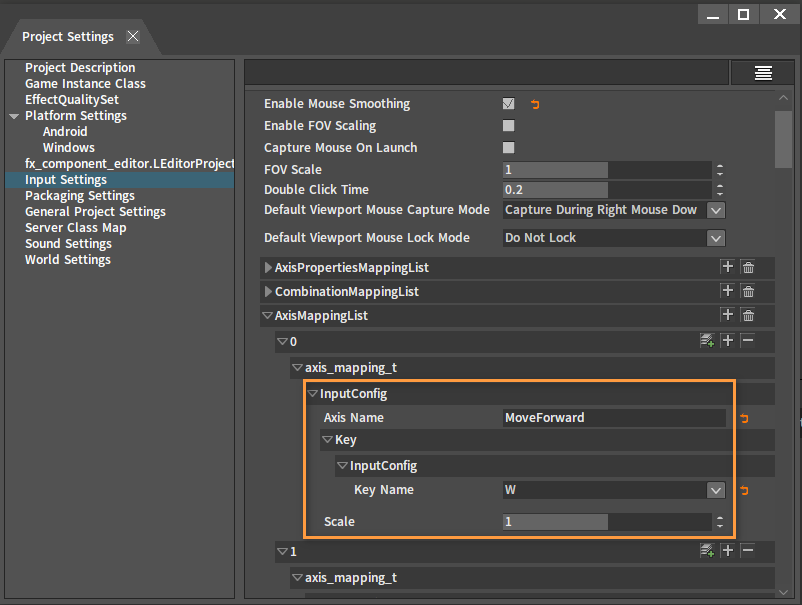The height and width of the screenshot is (605, 802).
Task: Collapse the AxisMappingList section
Action: click(x=267, y=316)
